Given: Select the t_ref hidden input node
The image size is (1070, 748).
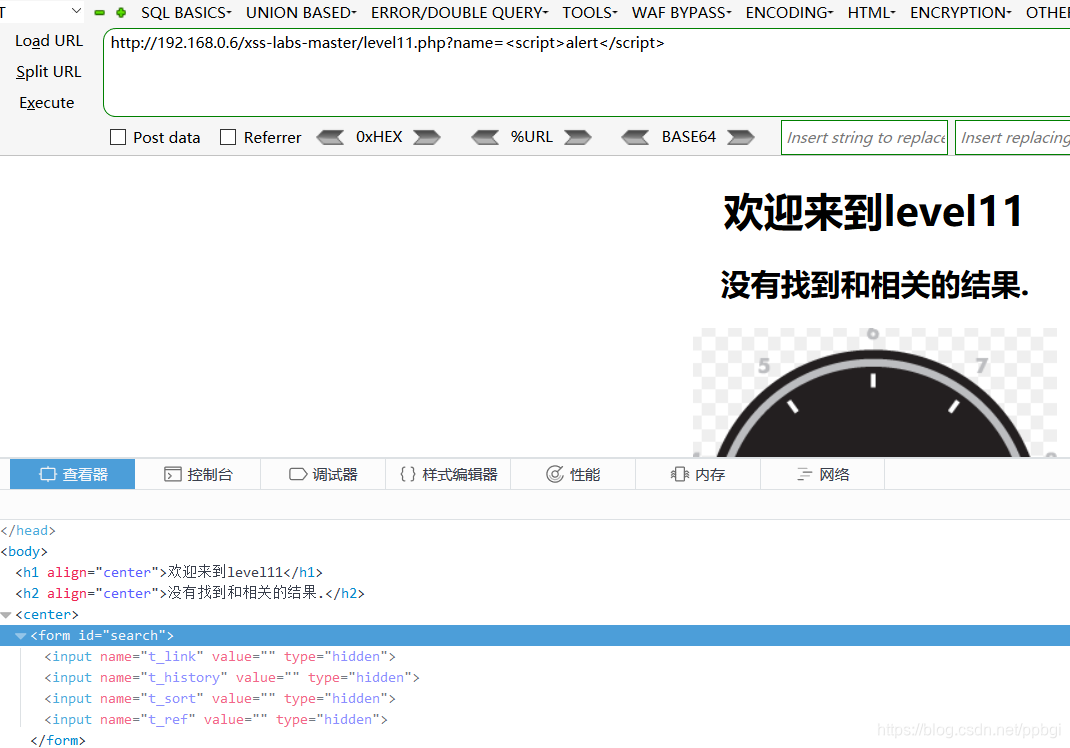Looking at the screenshot, I should tap(216, 719).
